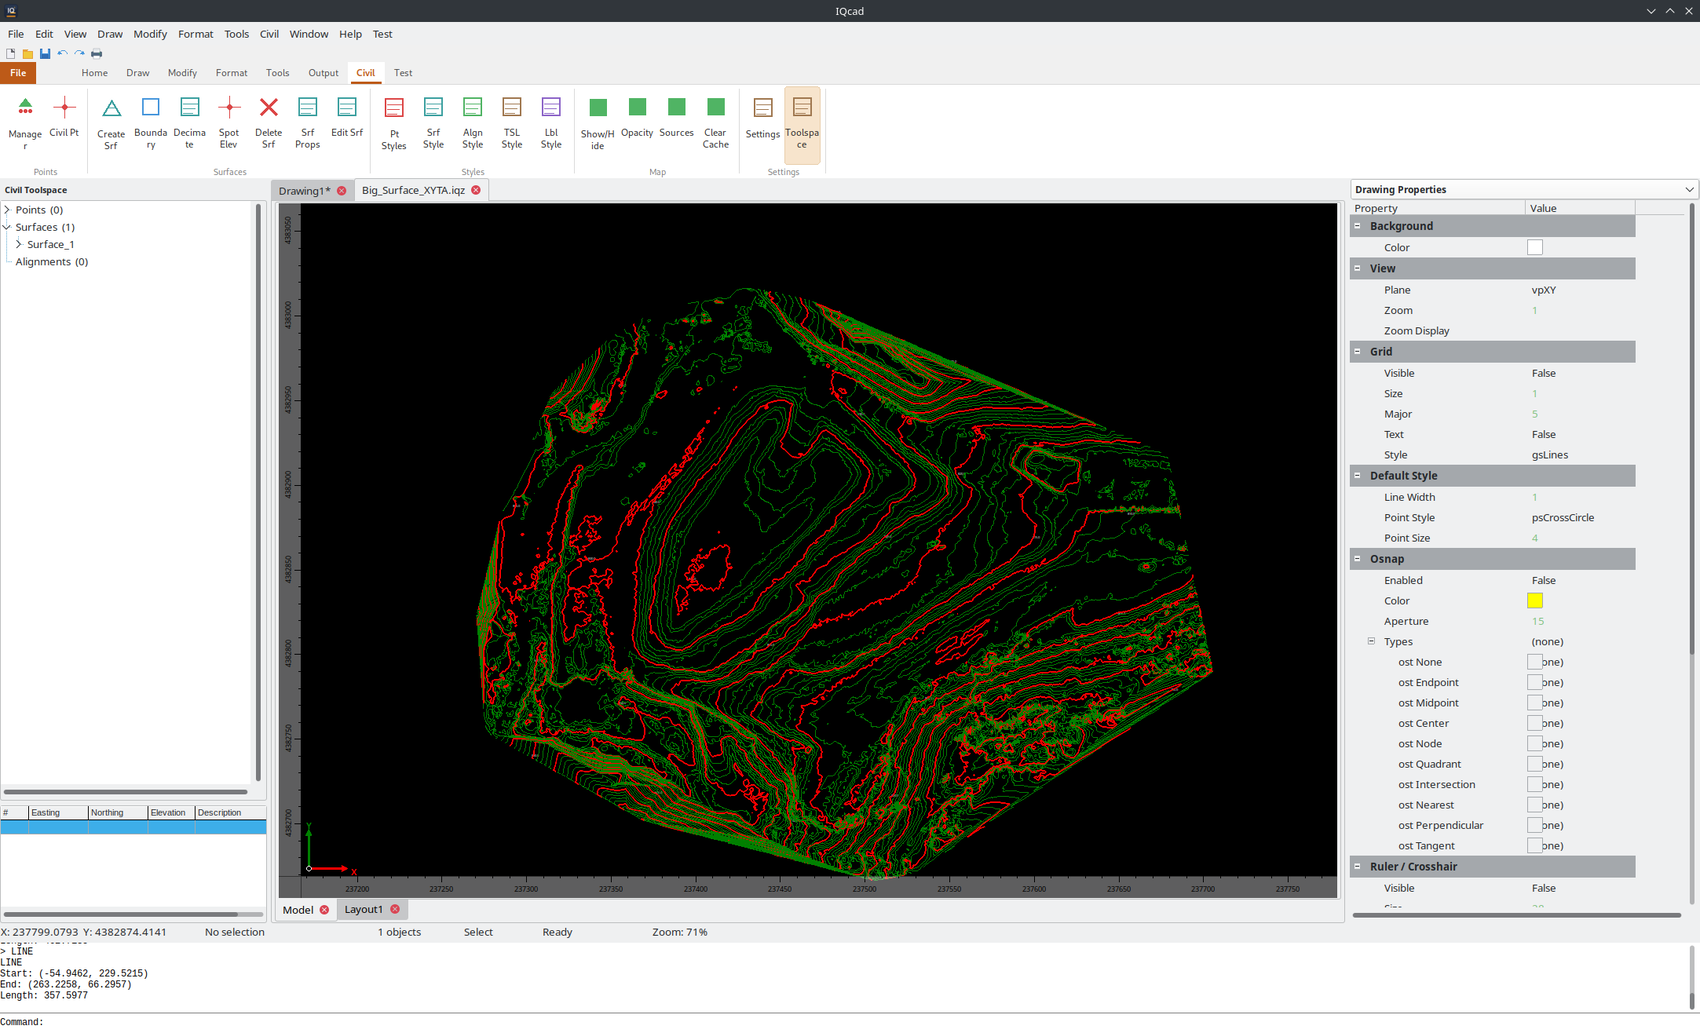
Task: Select the Civil Pt tool
Action: click(x=64, y=118)
